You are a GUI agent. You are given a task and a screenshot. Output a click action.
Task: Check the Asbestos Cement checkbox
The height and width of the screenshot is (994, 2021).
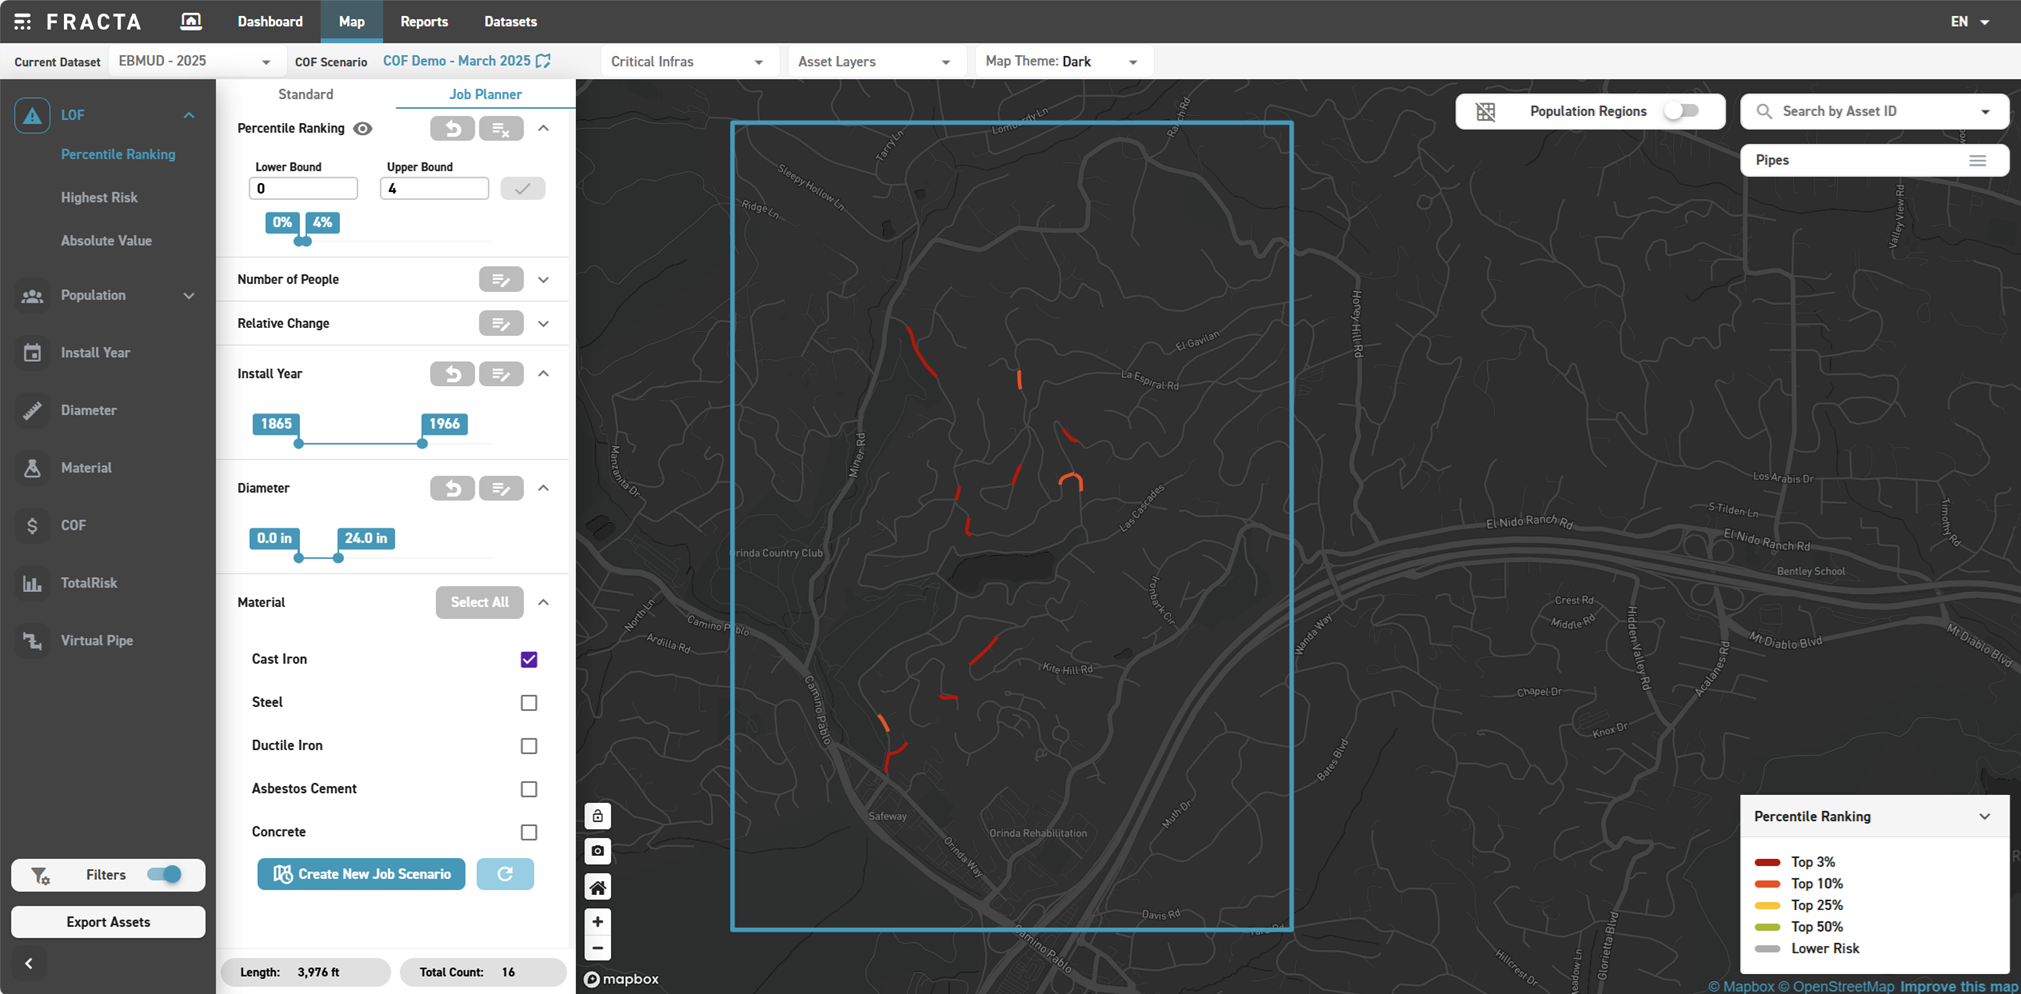pyautogui.click(x=529, y=789)
